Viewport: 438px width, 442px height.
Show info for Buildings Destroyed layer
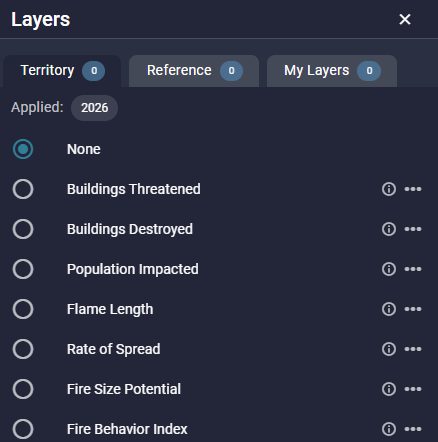click(x=389, y=229)
